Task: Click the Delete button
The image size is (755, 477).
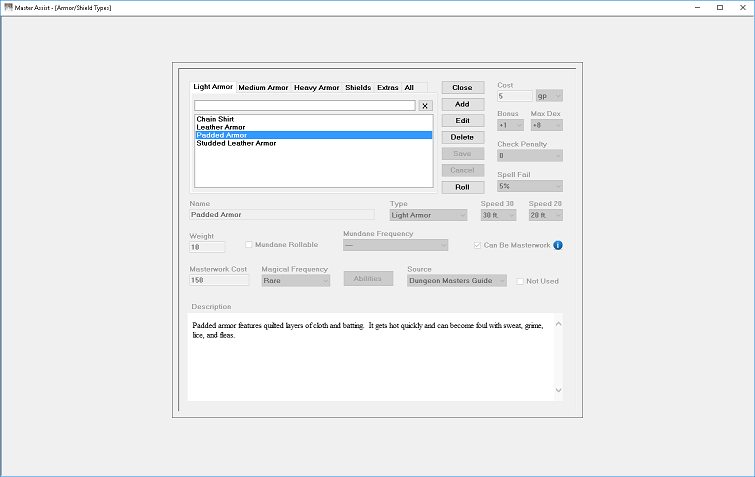Action: 463,137
